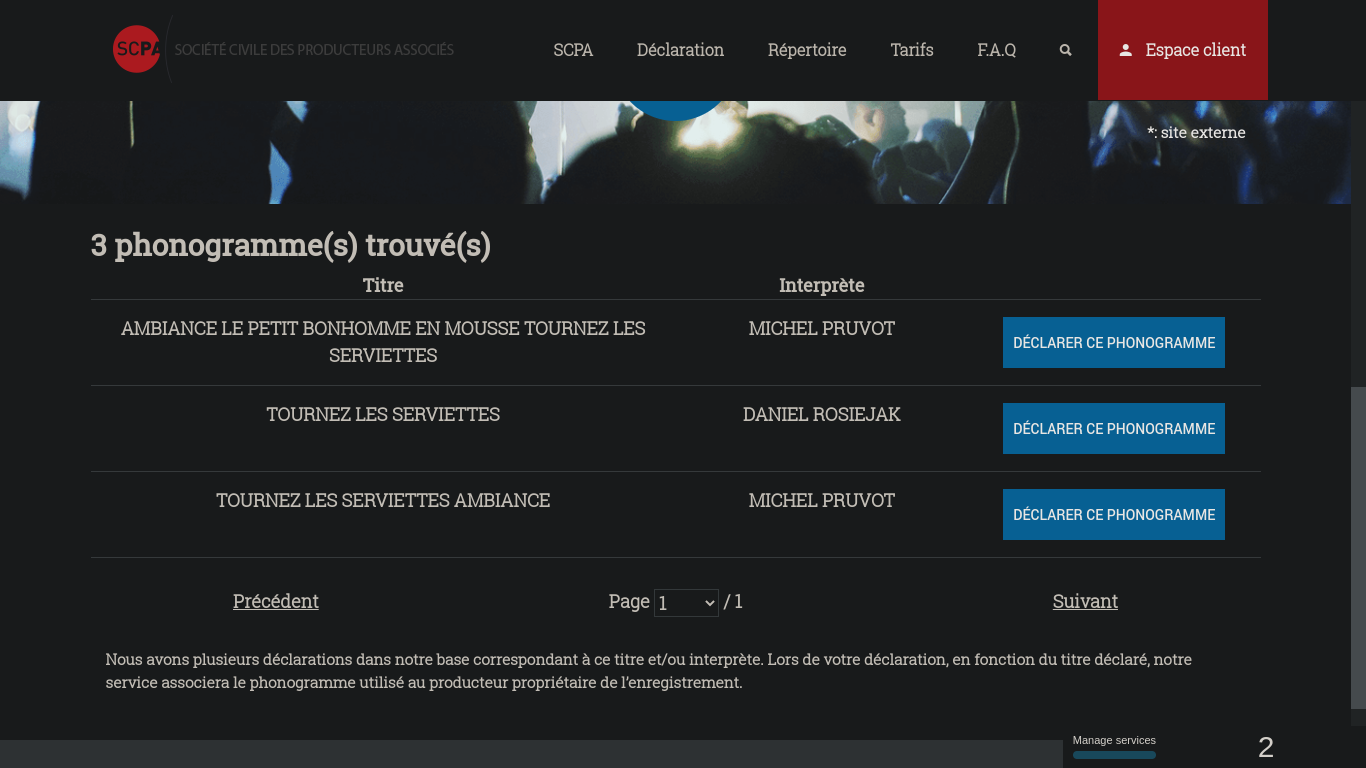Open the page number dropdown
The height and width of the screenshot is (768, 1366).
pyautogui.click(x=686, y=603)
